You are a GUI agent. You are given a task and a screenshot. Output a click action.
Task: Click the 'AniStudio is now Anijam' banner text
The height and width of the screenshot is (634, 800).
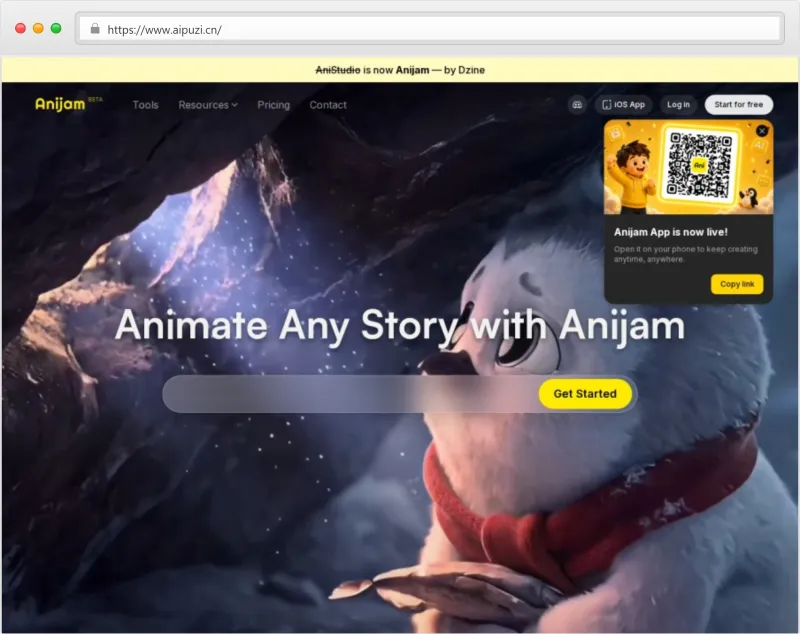pos(400,70)
